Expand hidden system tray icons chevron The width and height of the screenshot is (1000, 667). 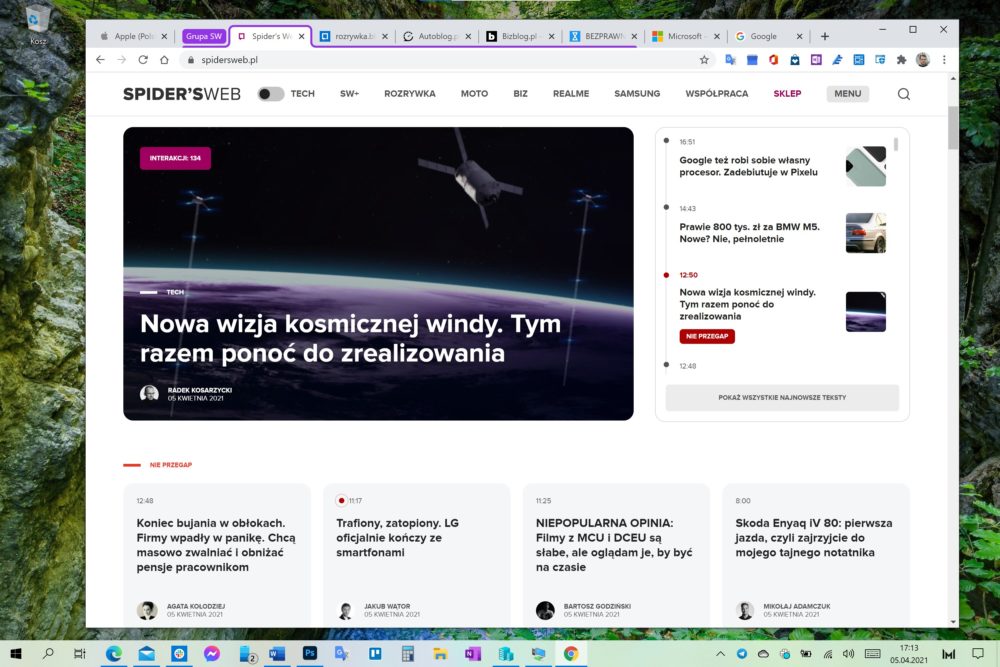[719, 654]
